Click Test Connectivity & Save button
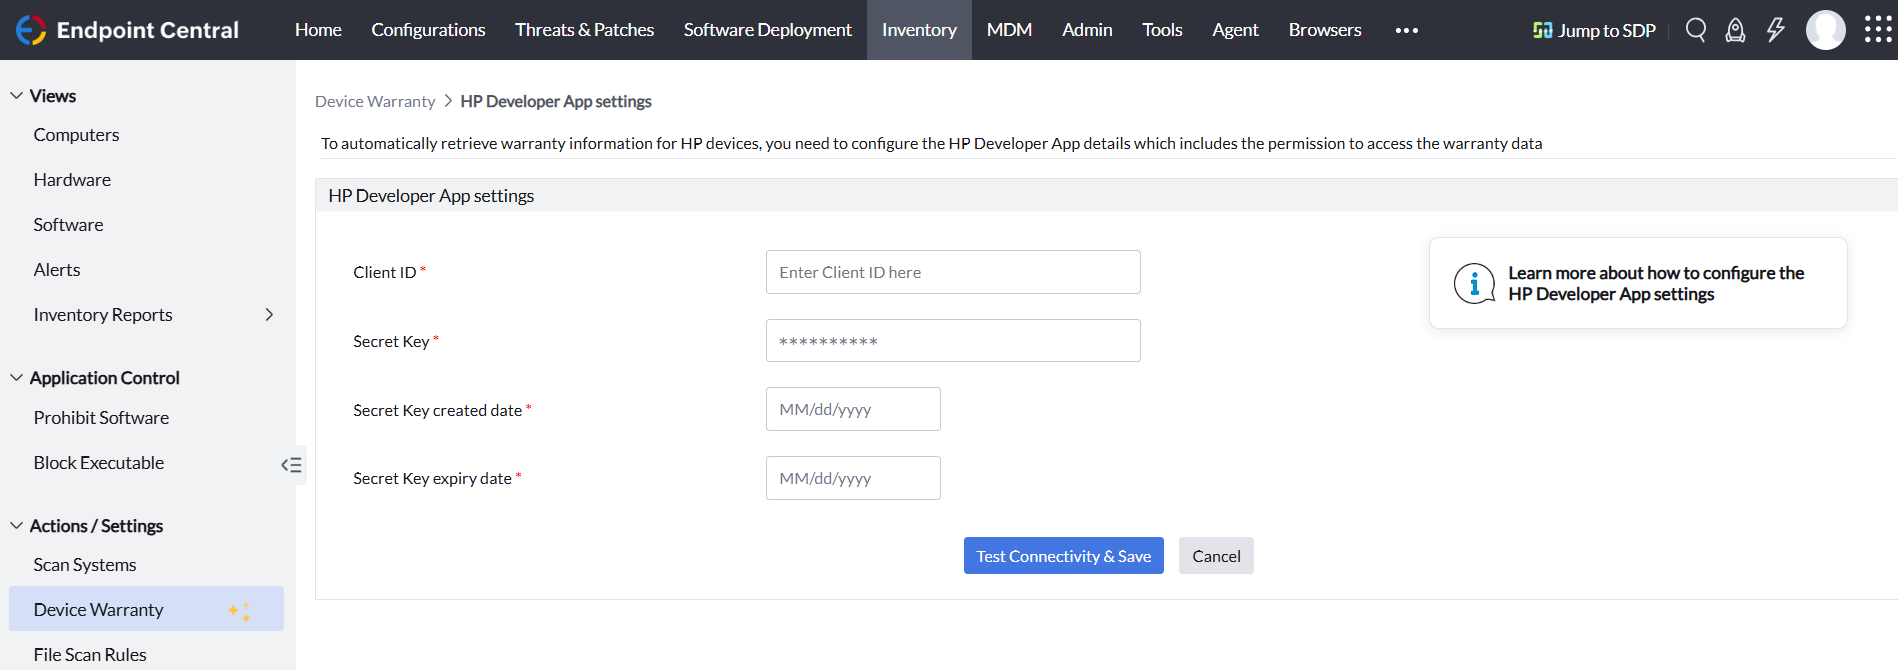Screen dimensions: 1898x670 1064,556
